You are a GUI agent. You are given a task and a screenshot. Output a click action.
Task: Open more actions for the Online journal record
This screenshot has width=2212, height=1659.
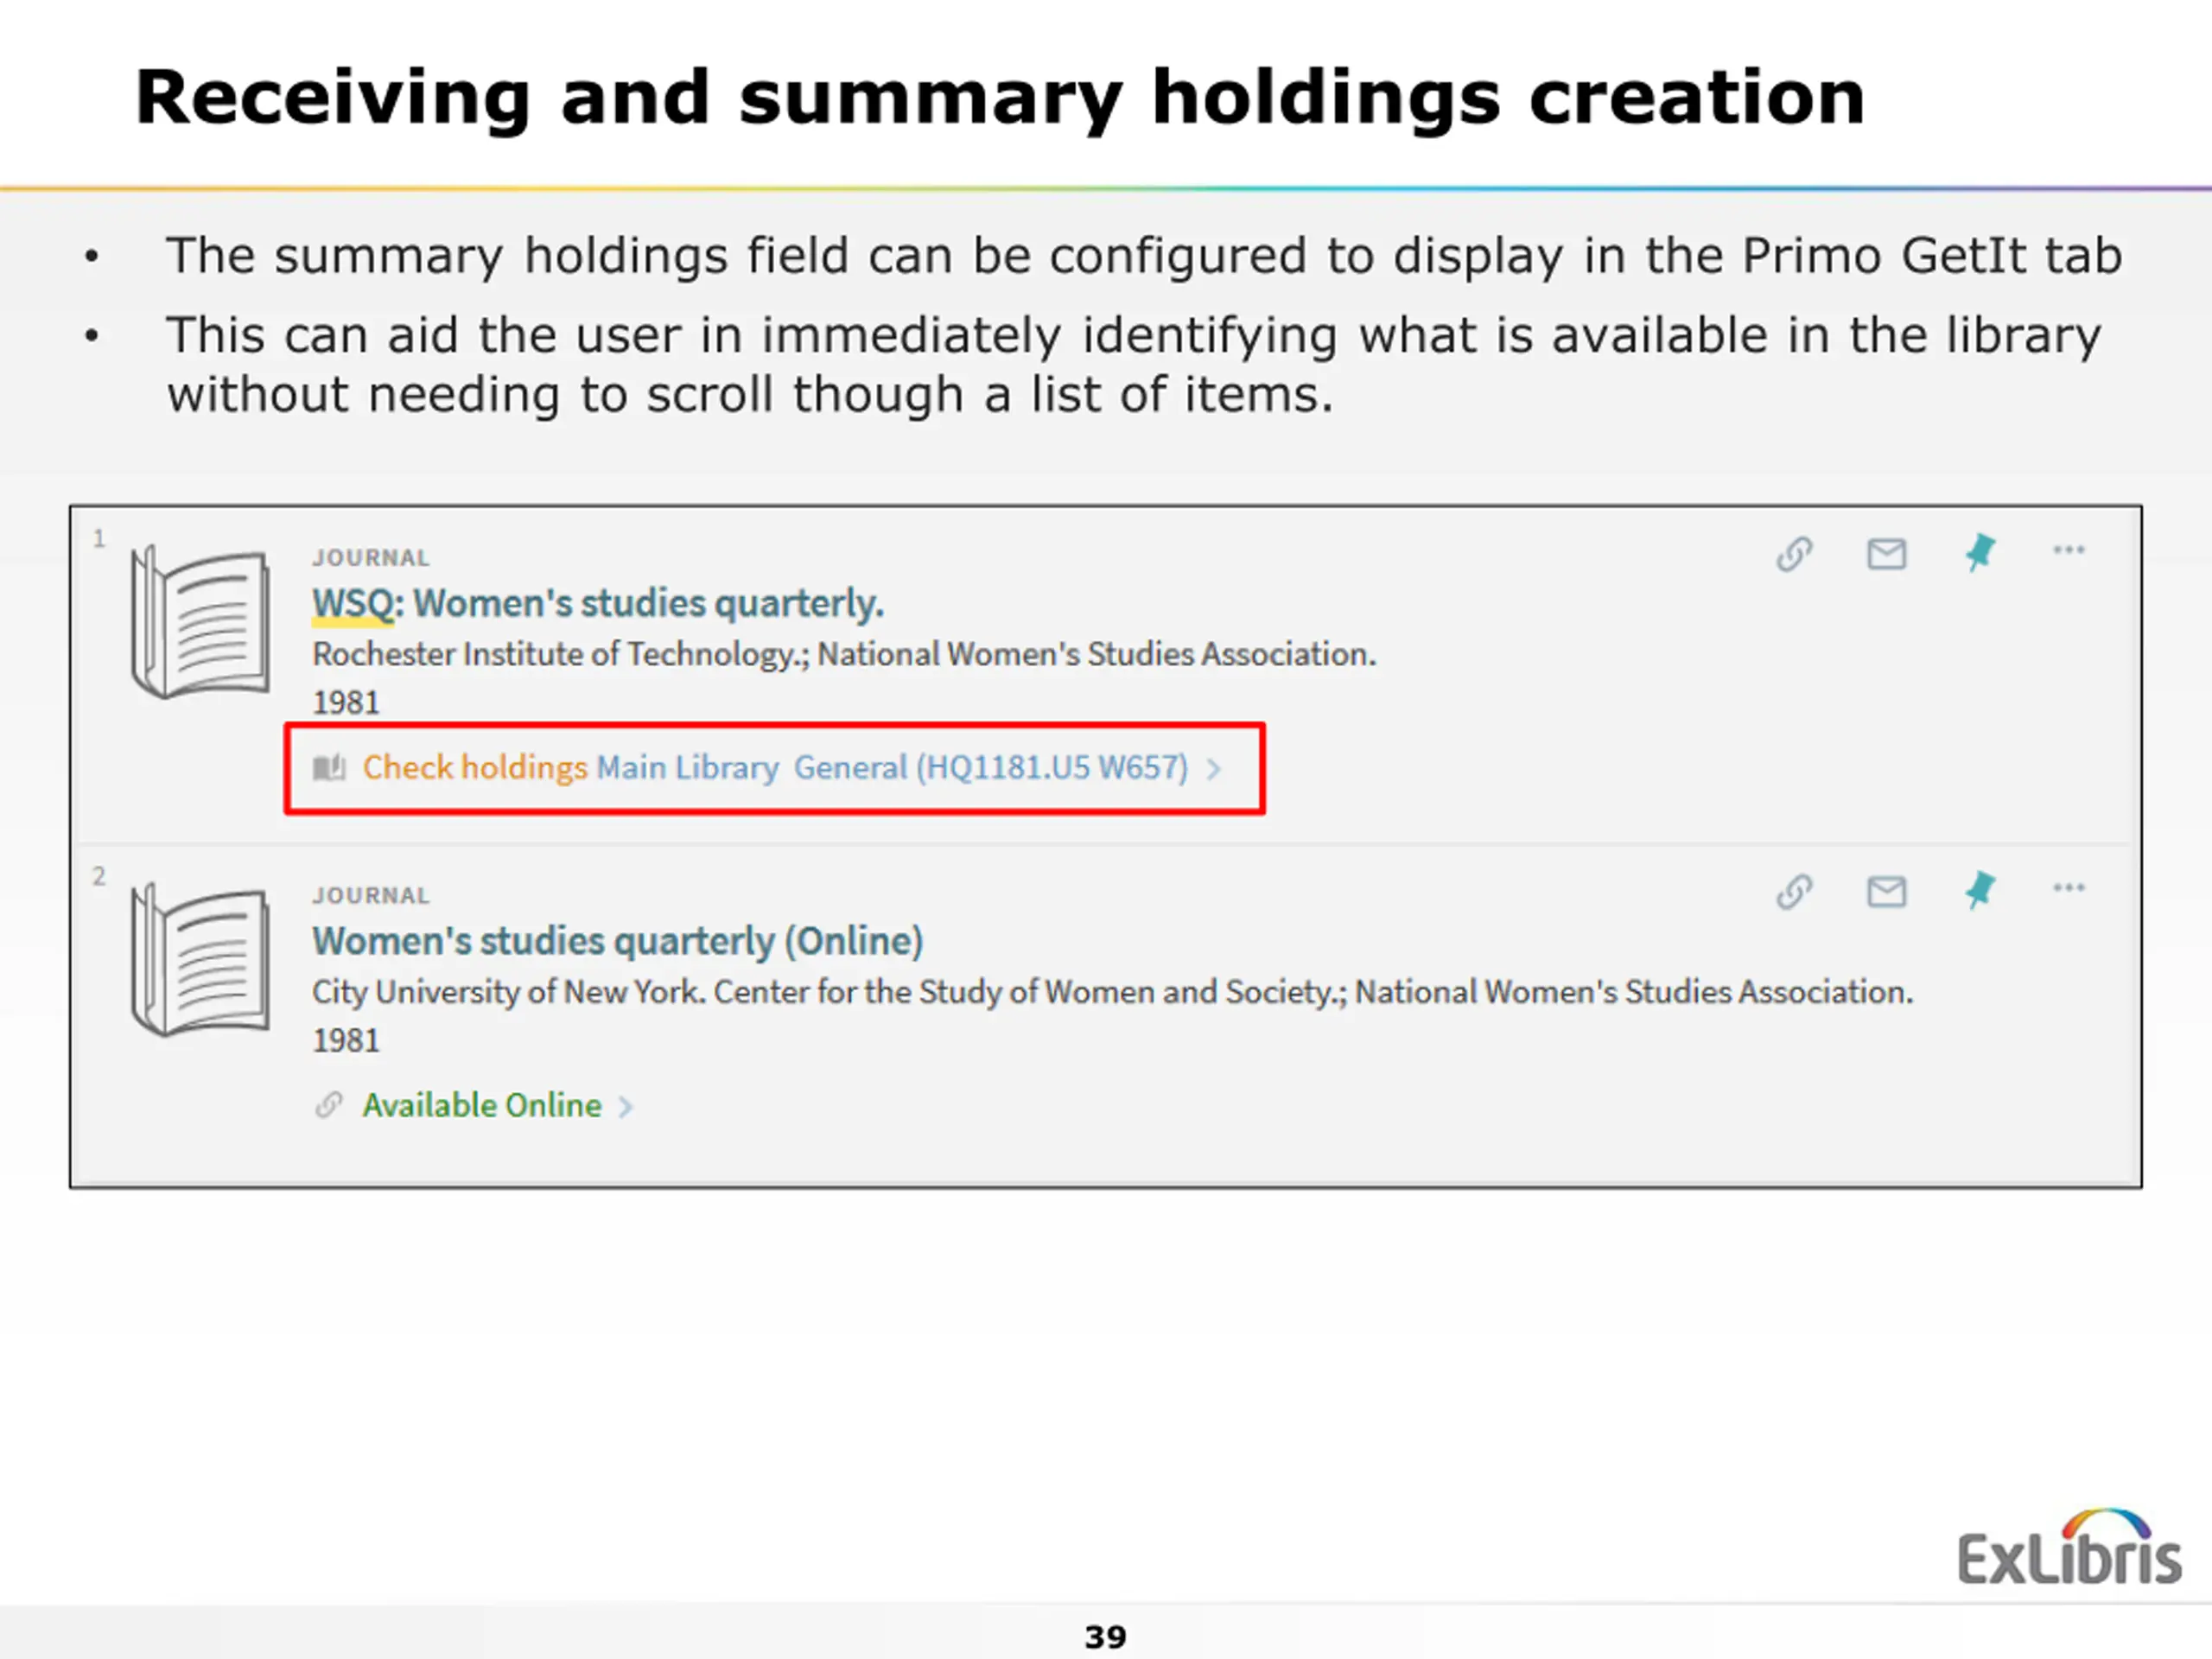(2068, 888)
